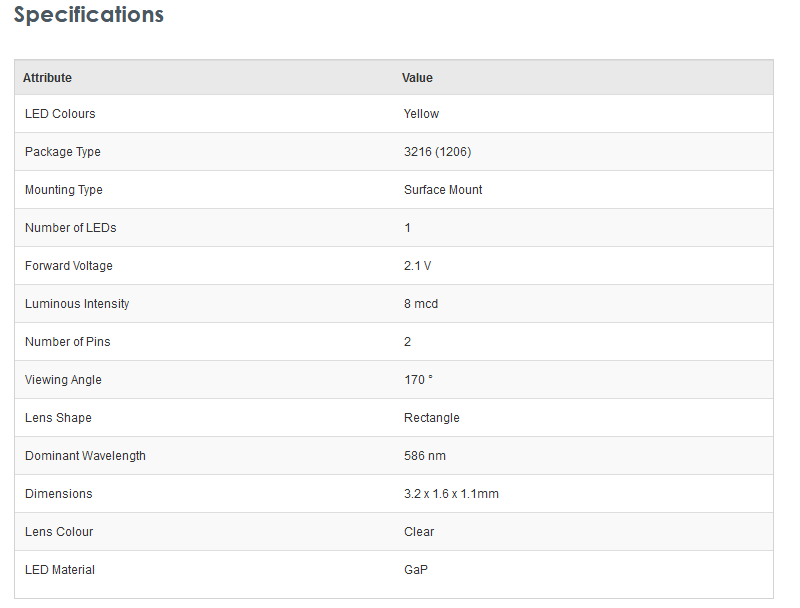Select the LED Colours attribute cell
The height and width of the screenshot is (608, 800).
click(60, 114)
